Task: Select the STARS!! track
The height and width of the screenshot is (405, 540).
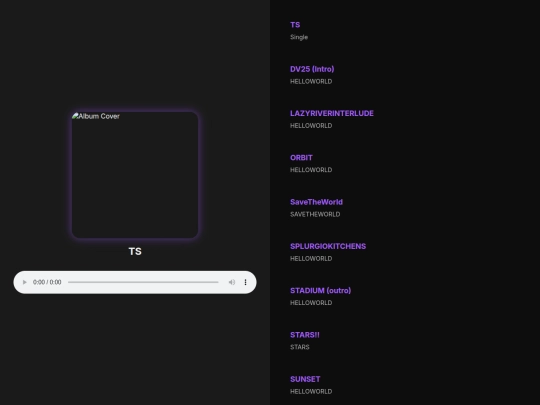Action: click(x=305, y=335)
